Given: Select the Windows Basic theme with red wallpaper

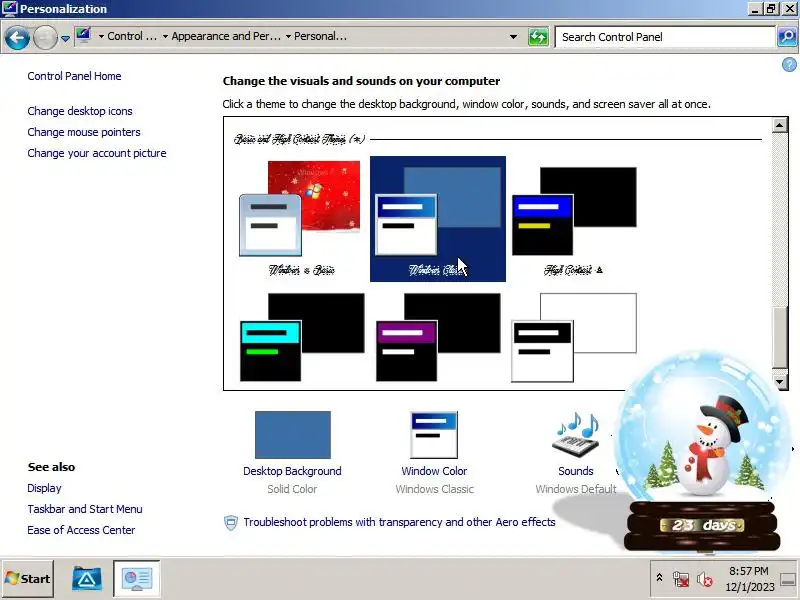Looking at the screenshot, I should click(x=302, y=219).
